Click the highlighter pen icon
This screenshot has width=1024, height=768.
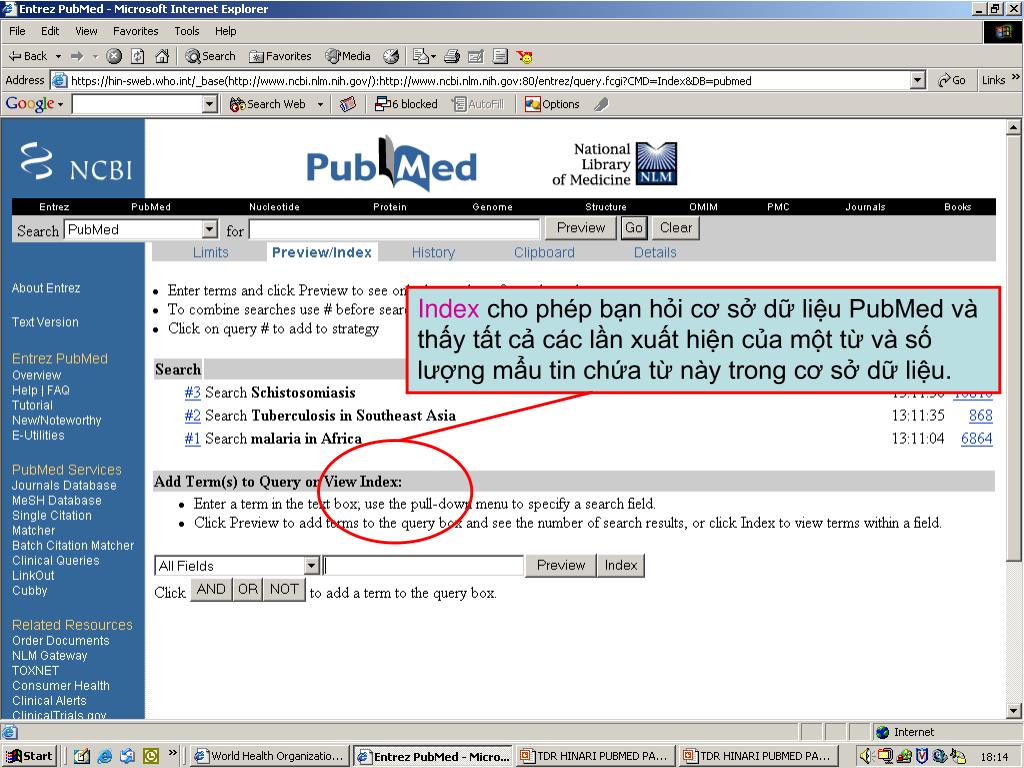click(601, 104)
